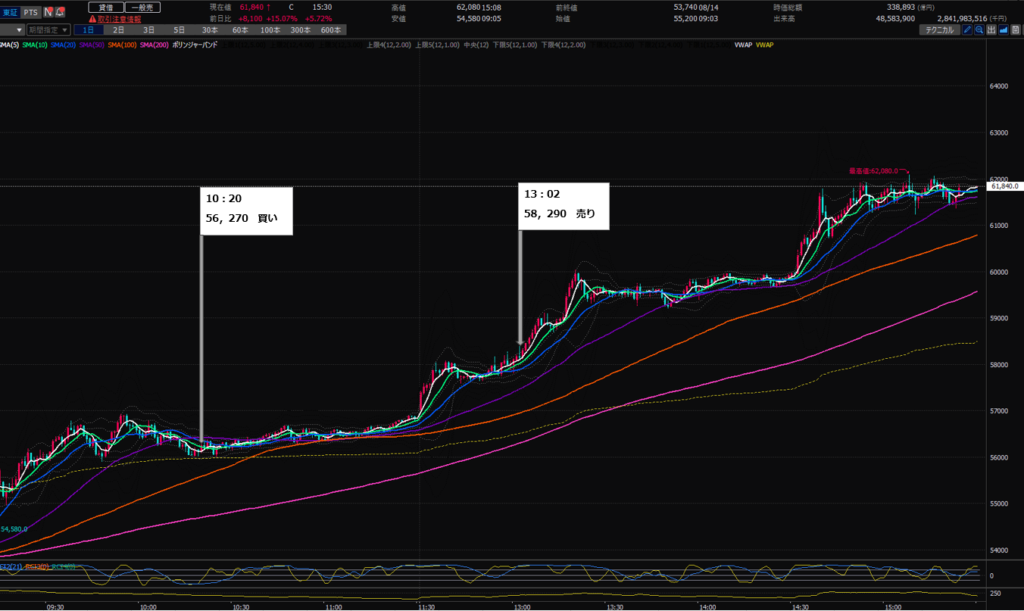Click the 13:00 label on time axis
Viewport: 1024px width, 611px height.
pyautogui.click(x=522, y=607)
